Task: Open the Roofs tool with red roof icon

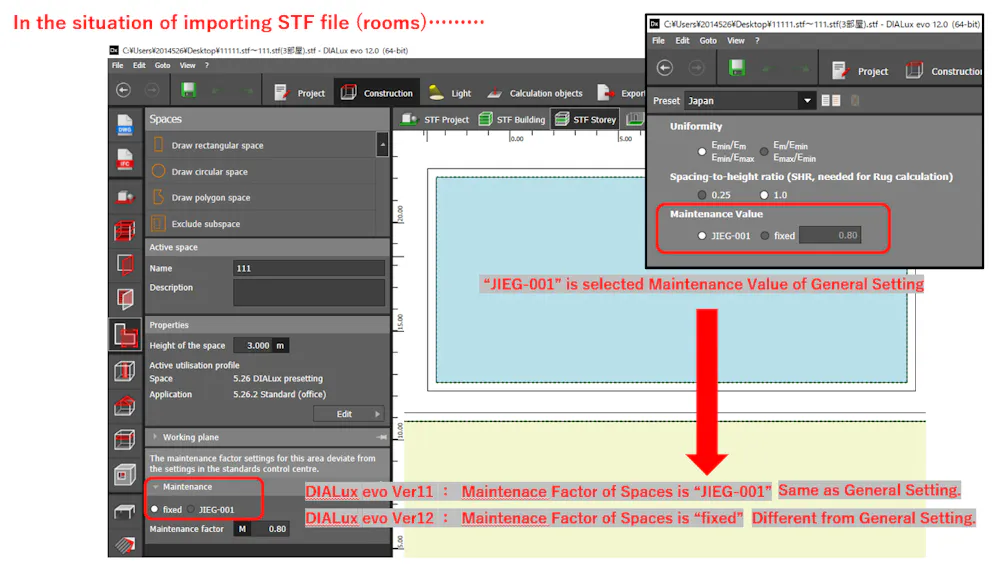Action: pyautogui.click(x=124, y=405)
